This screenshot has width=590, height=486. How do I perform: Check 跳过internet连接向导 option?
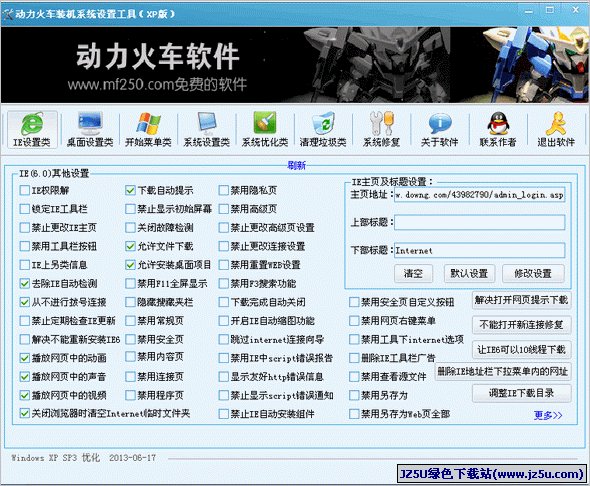pyautogui.click(x=224, y=339)
